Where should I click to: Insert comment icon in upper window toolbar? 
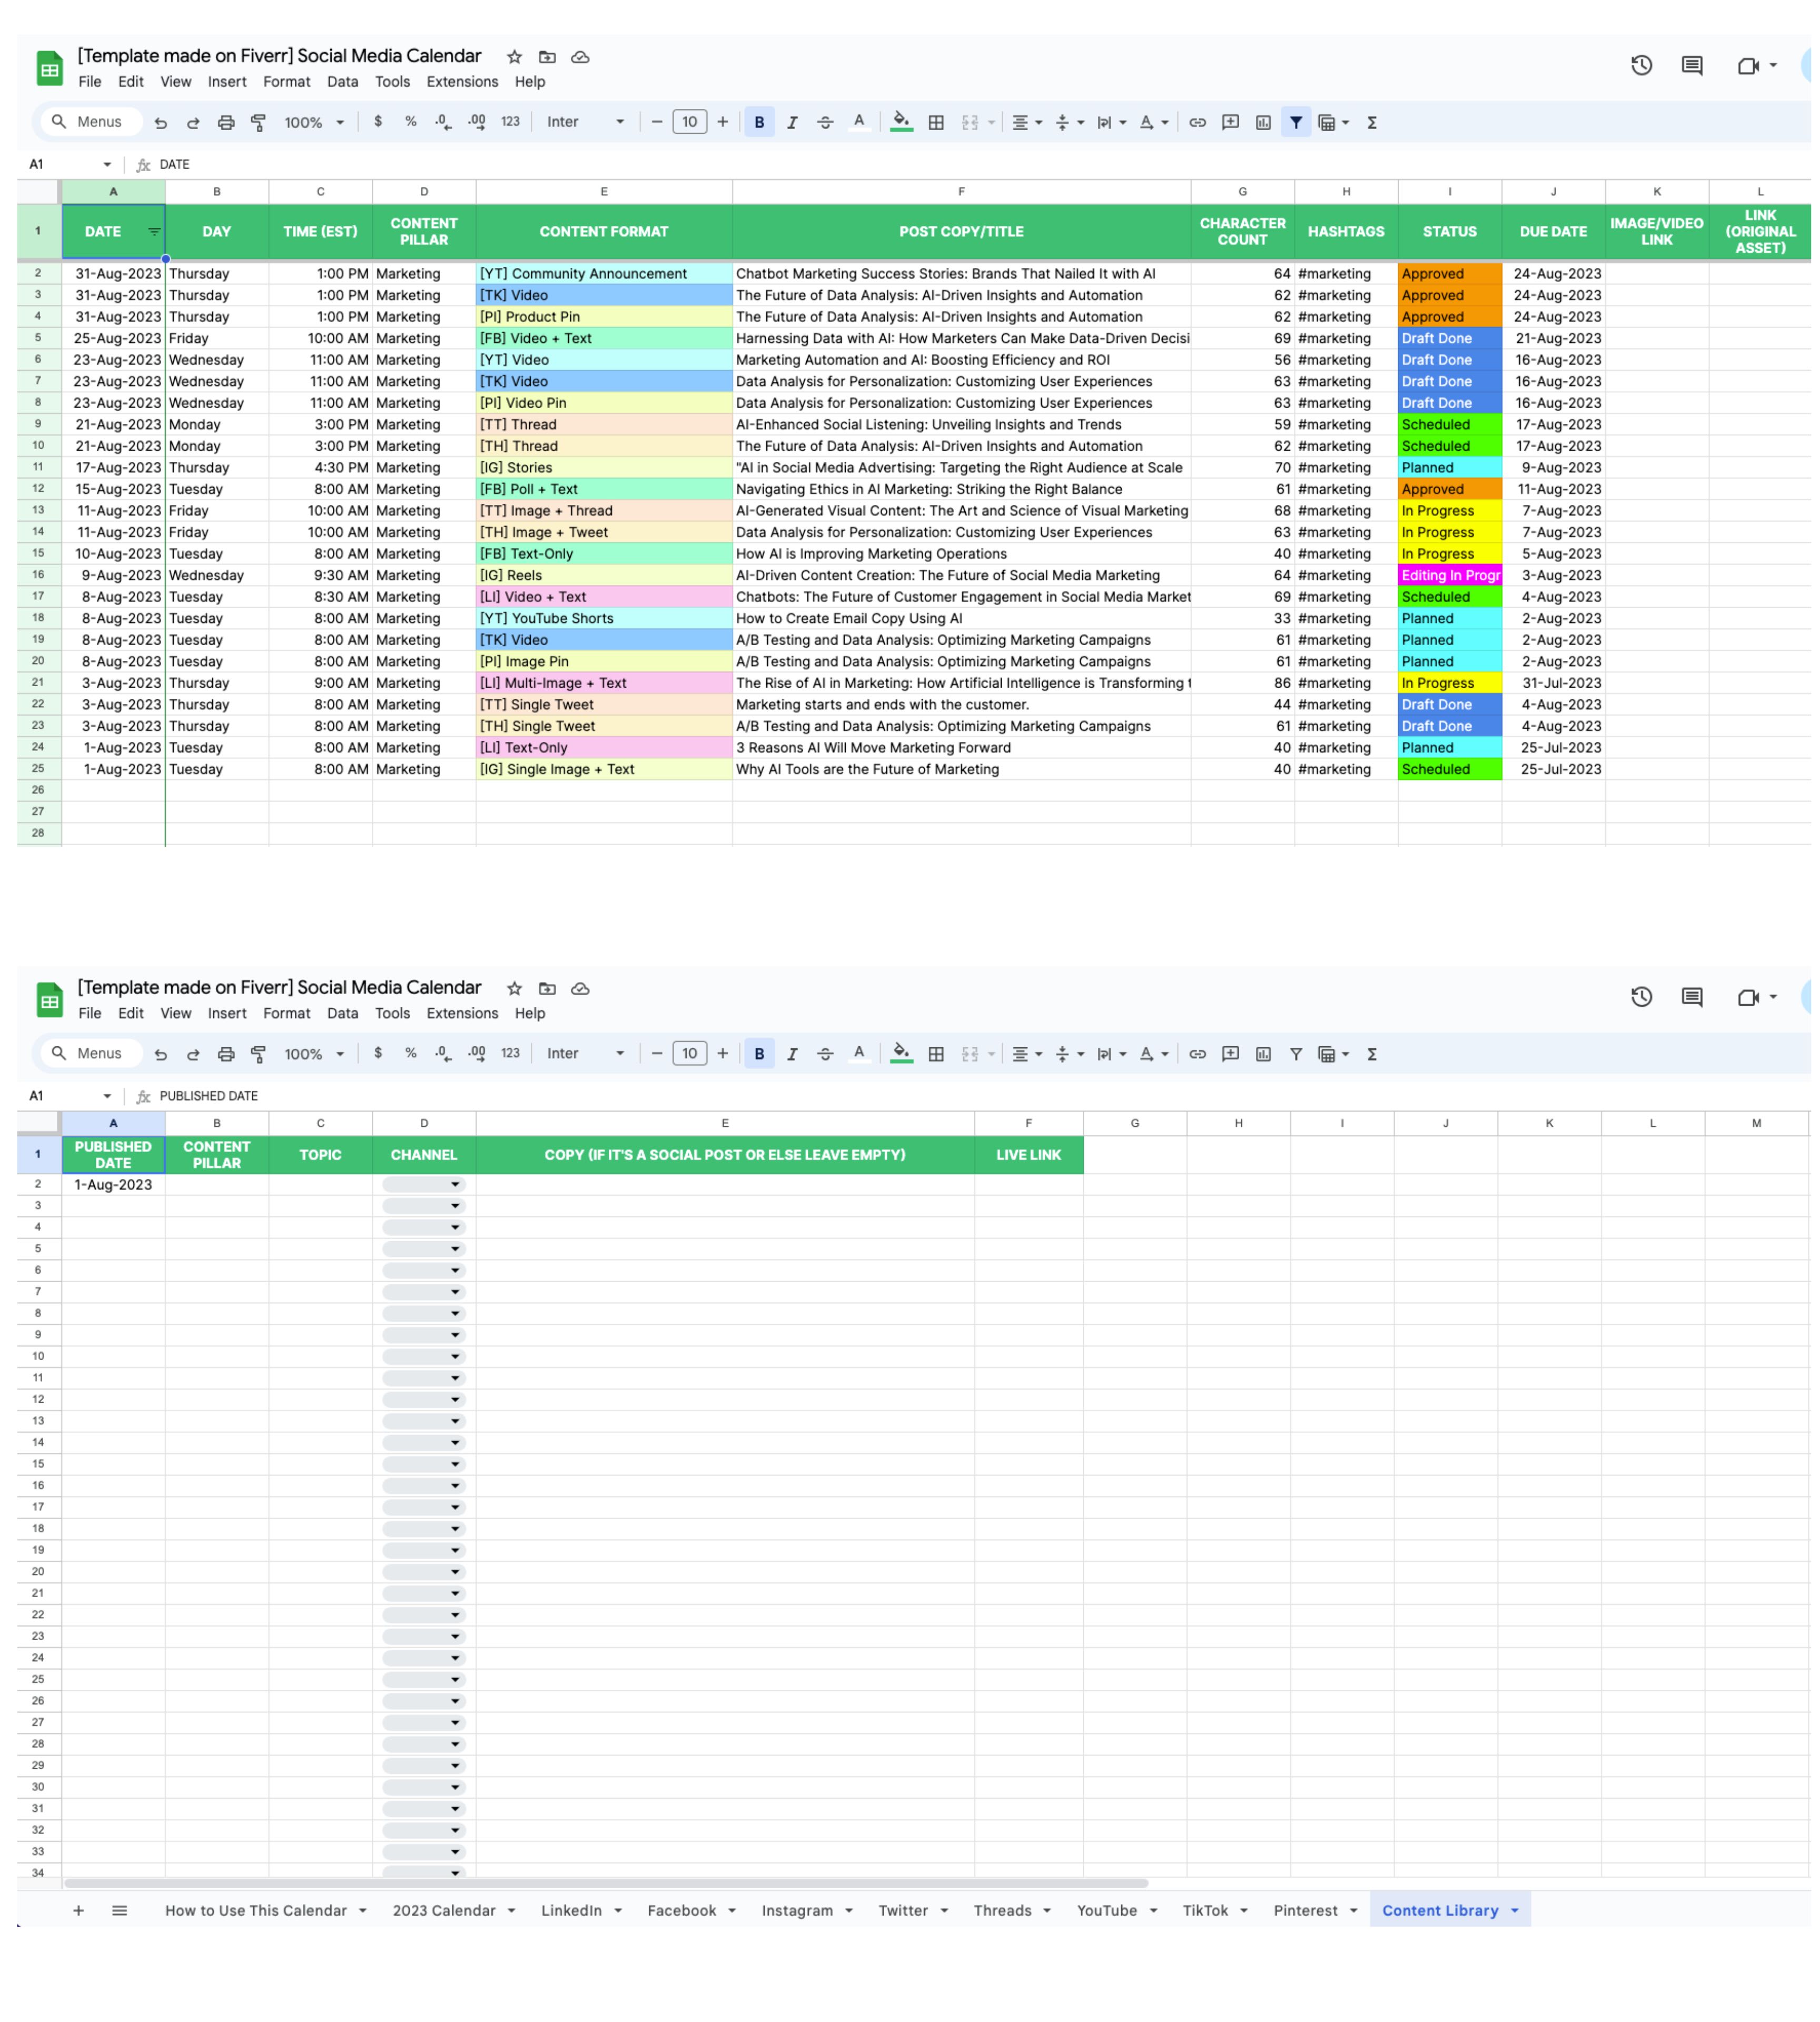pos(1231,122)
